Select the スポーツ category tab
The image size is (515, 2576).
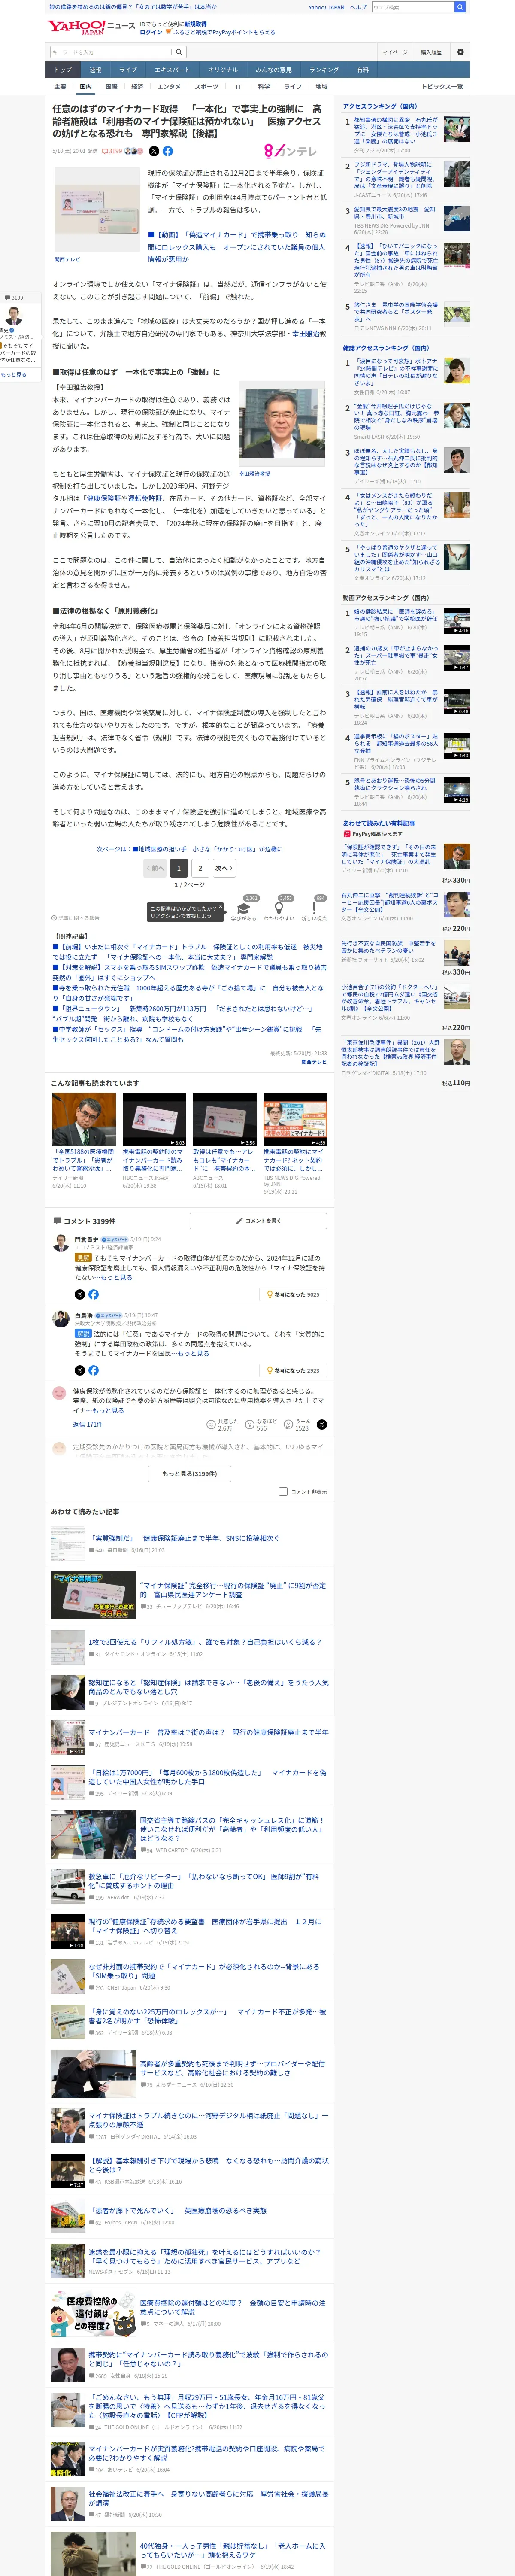point(206,87)
